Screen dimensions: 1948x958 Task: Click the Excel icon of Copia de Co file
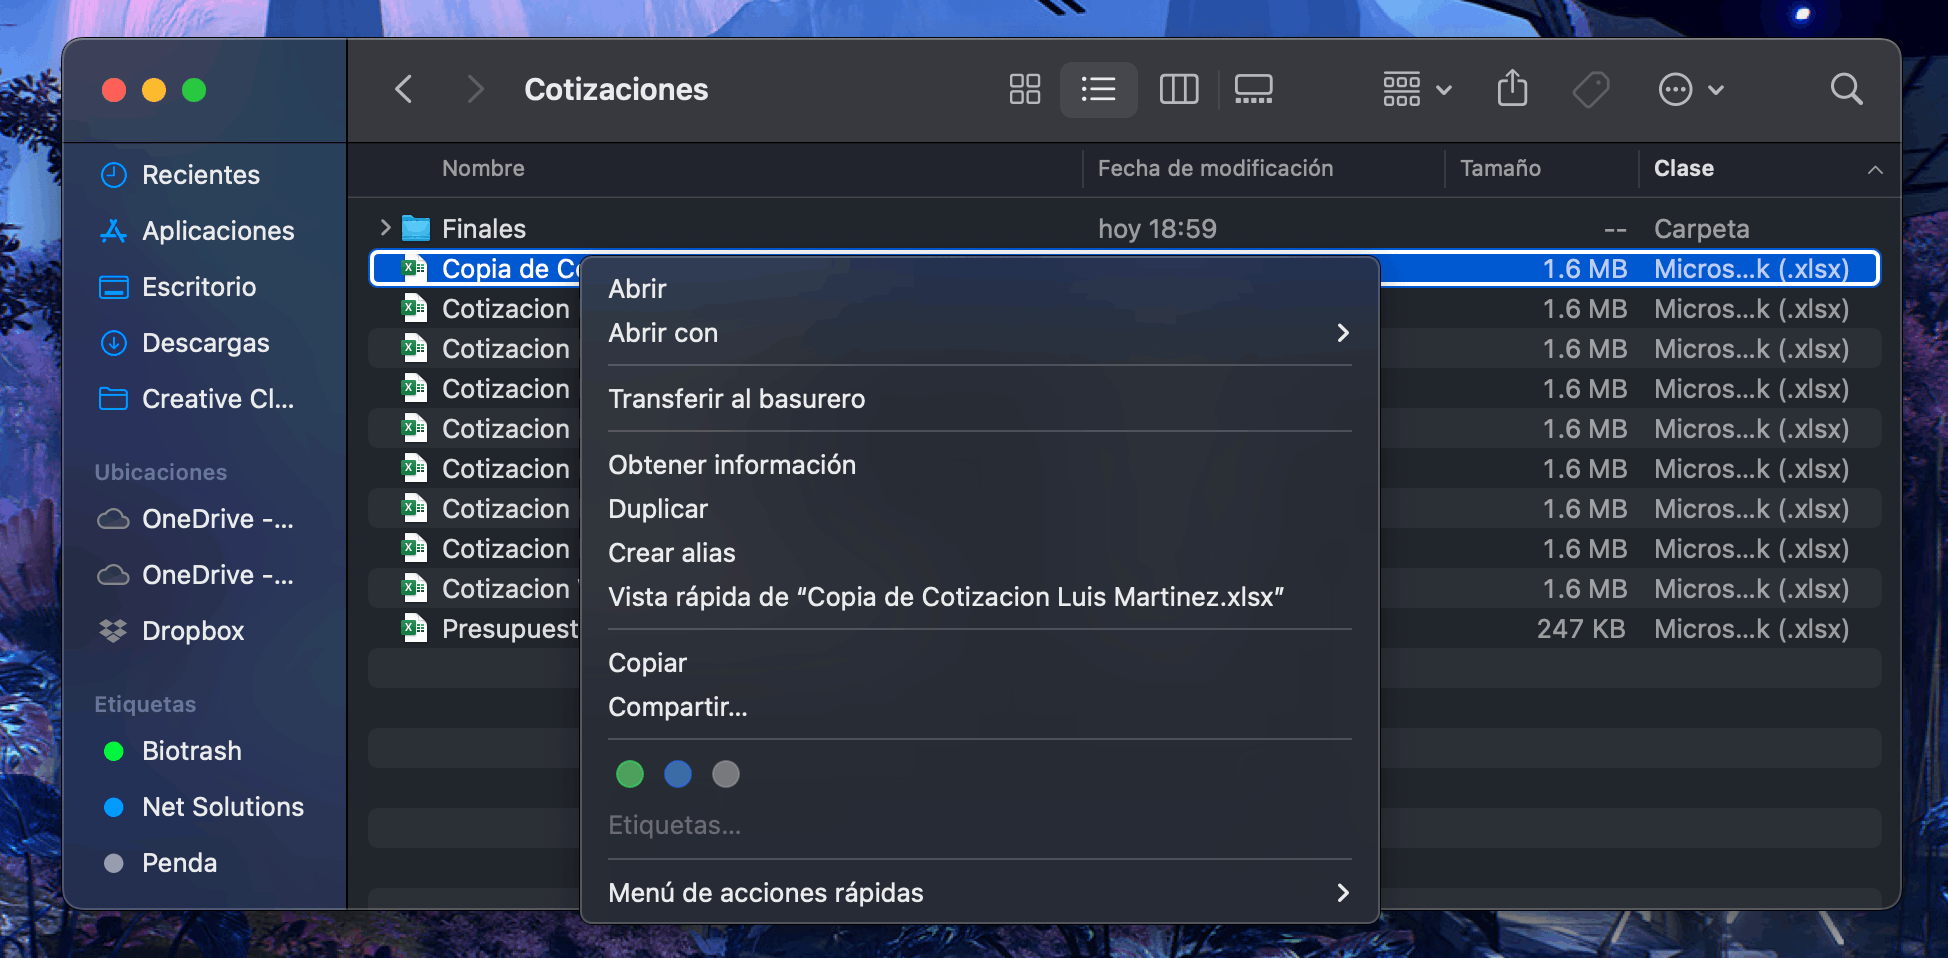click(414, 268)
